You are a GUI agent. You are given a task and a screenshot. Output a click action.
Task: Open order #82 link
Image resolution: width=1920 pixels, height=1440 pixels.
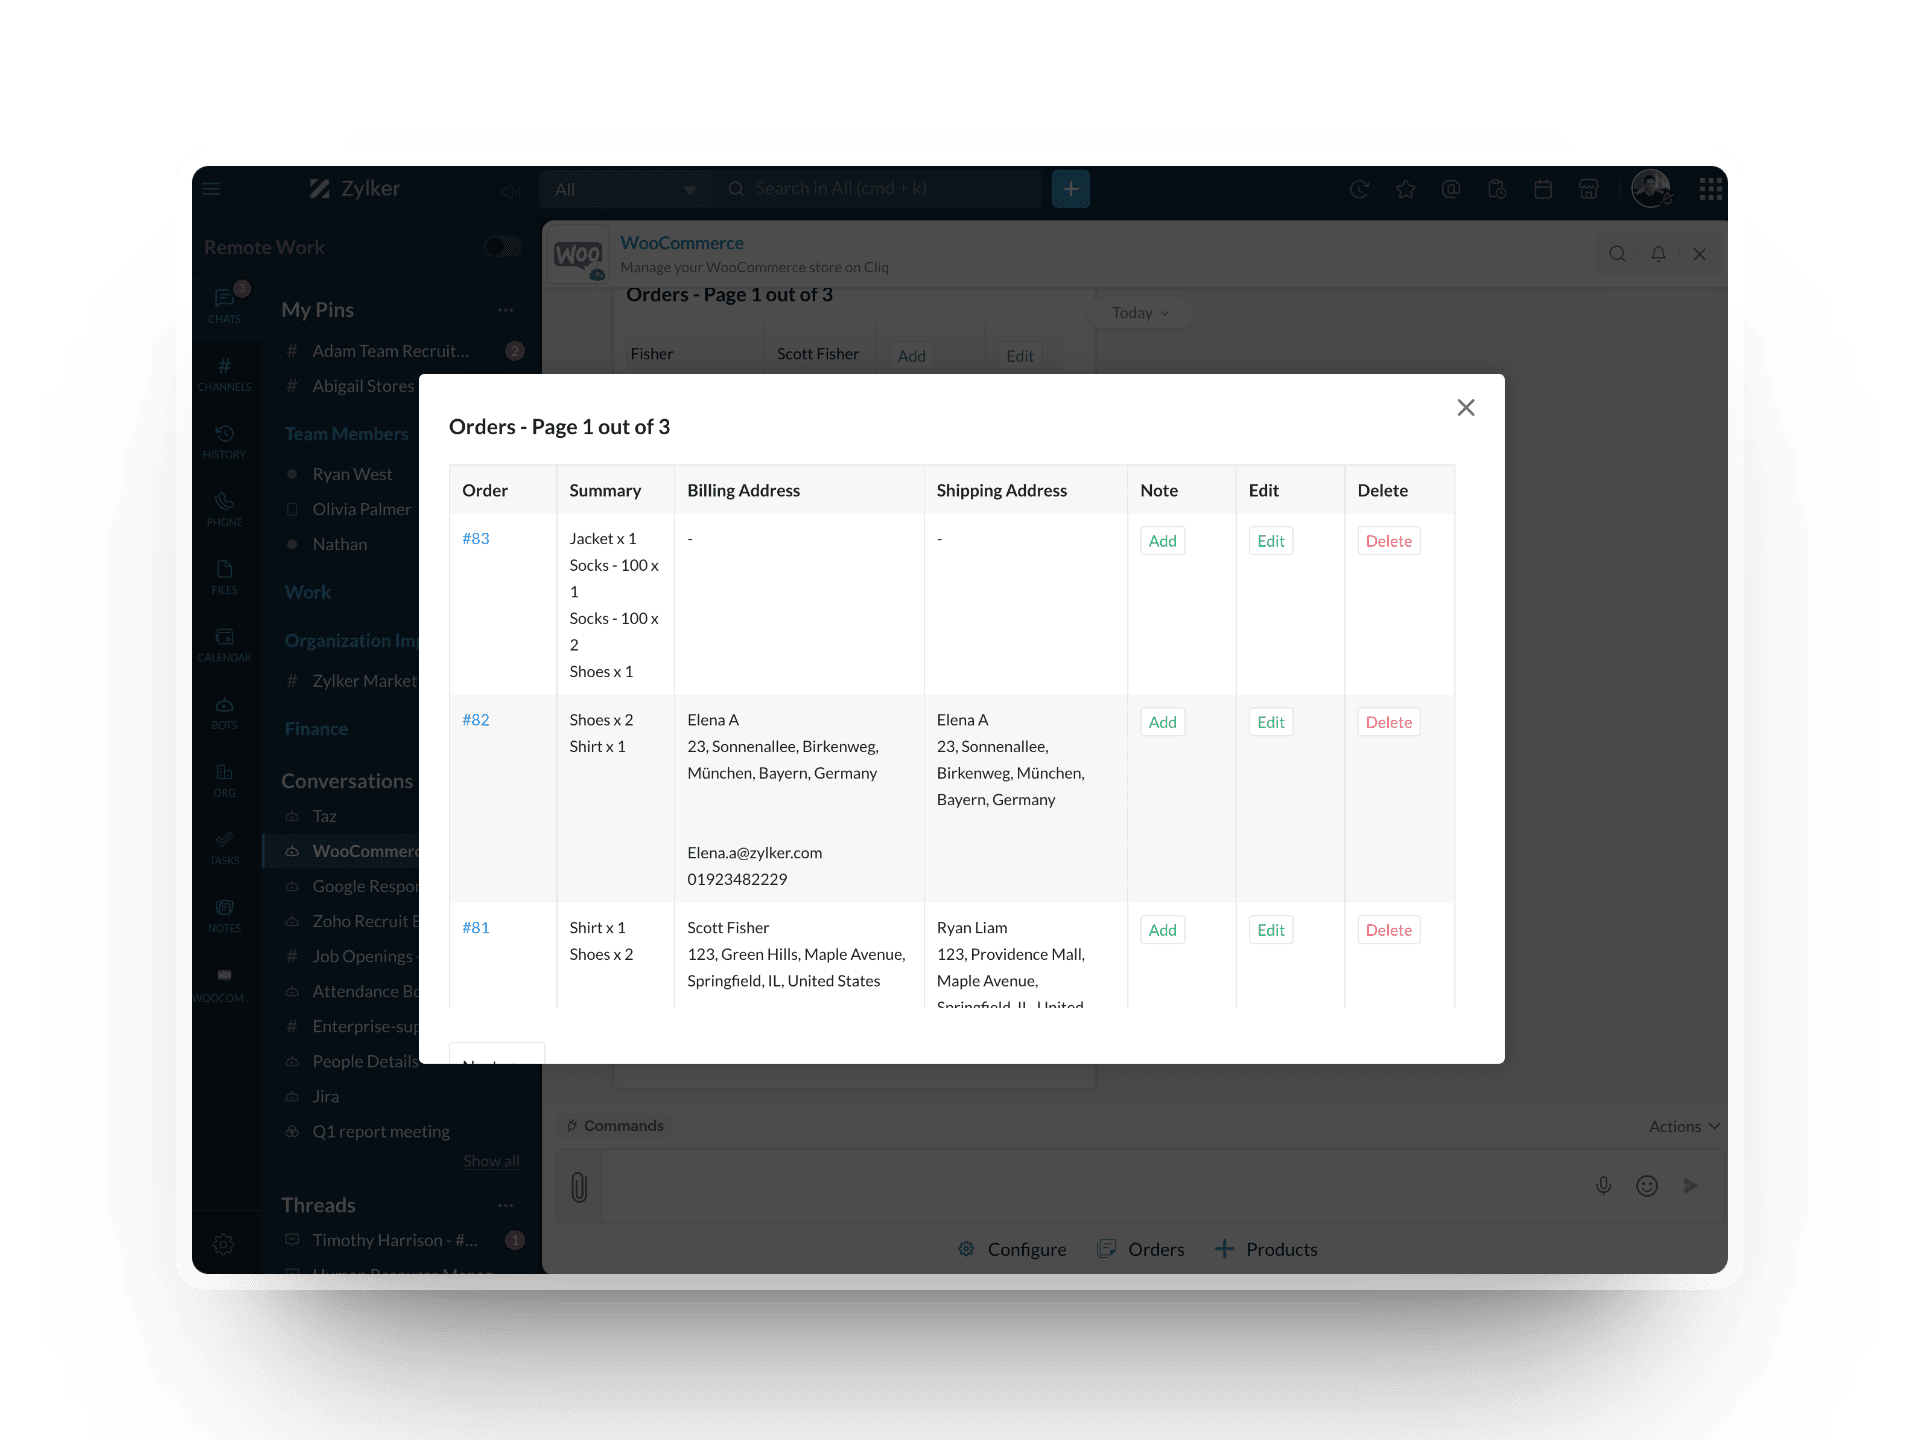[x=475, y=720]
